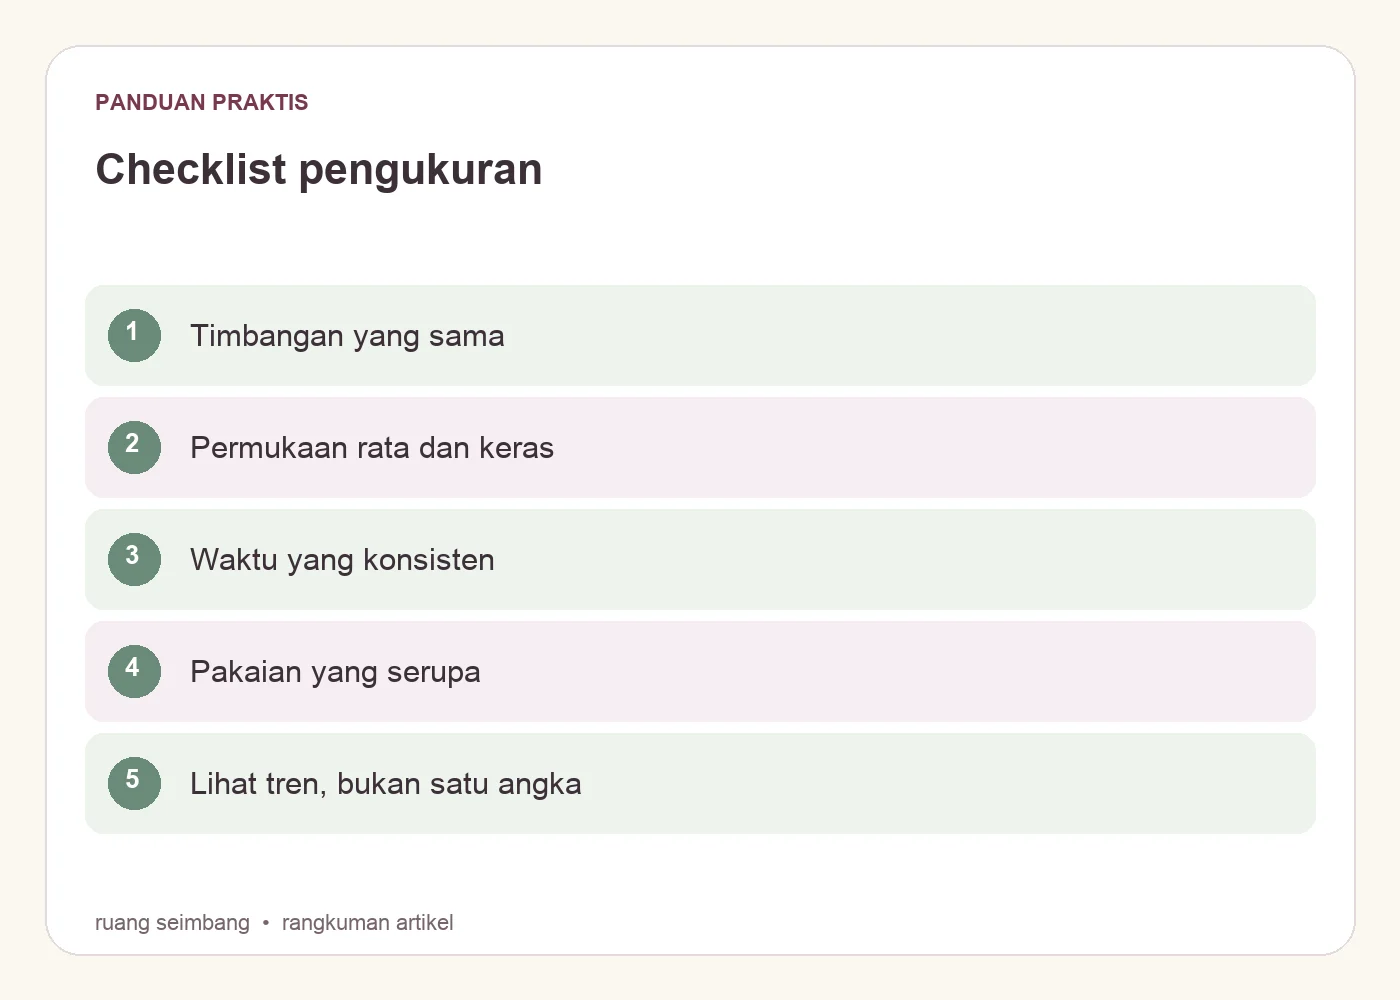
Task: Select the text 'Pakaian yang serupa'
Action: (x=335, y=672)
